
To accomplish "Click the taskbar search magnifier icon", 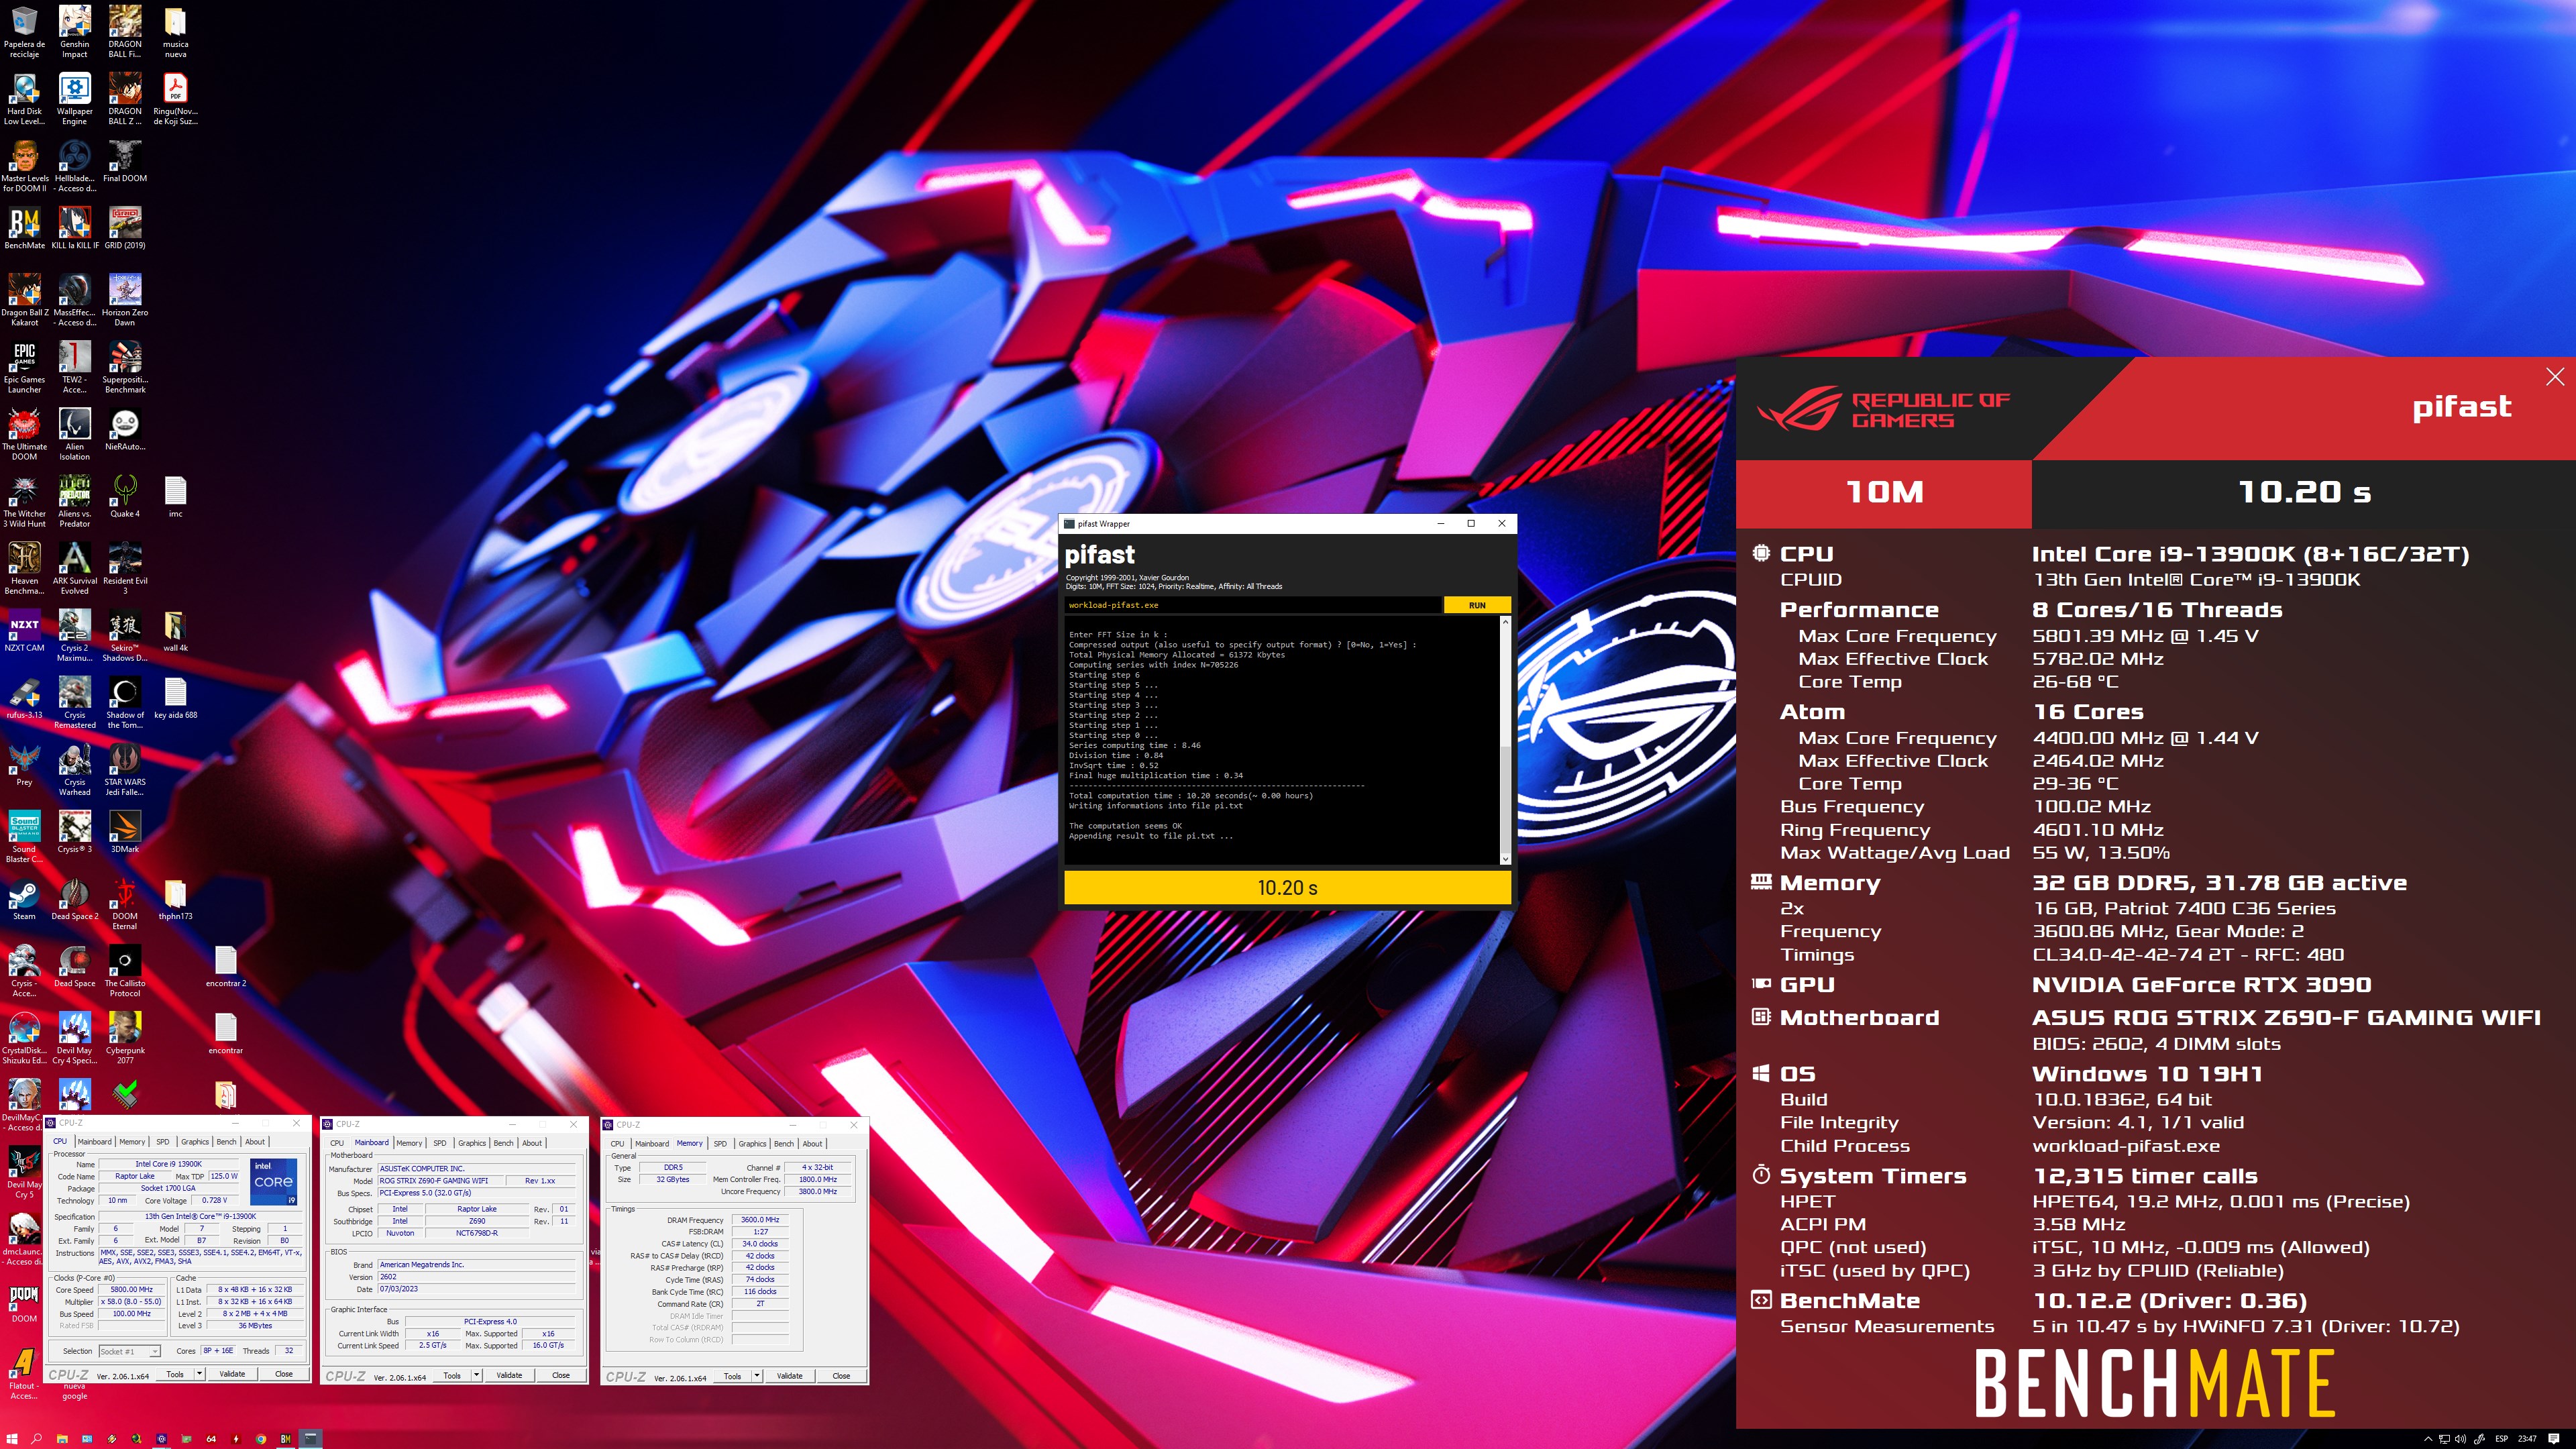I will [37, 1439].
